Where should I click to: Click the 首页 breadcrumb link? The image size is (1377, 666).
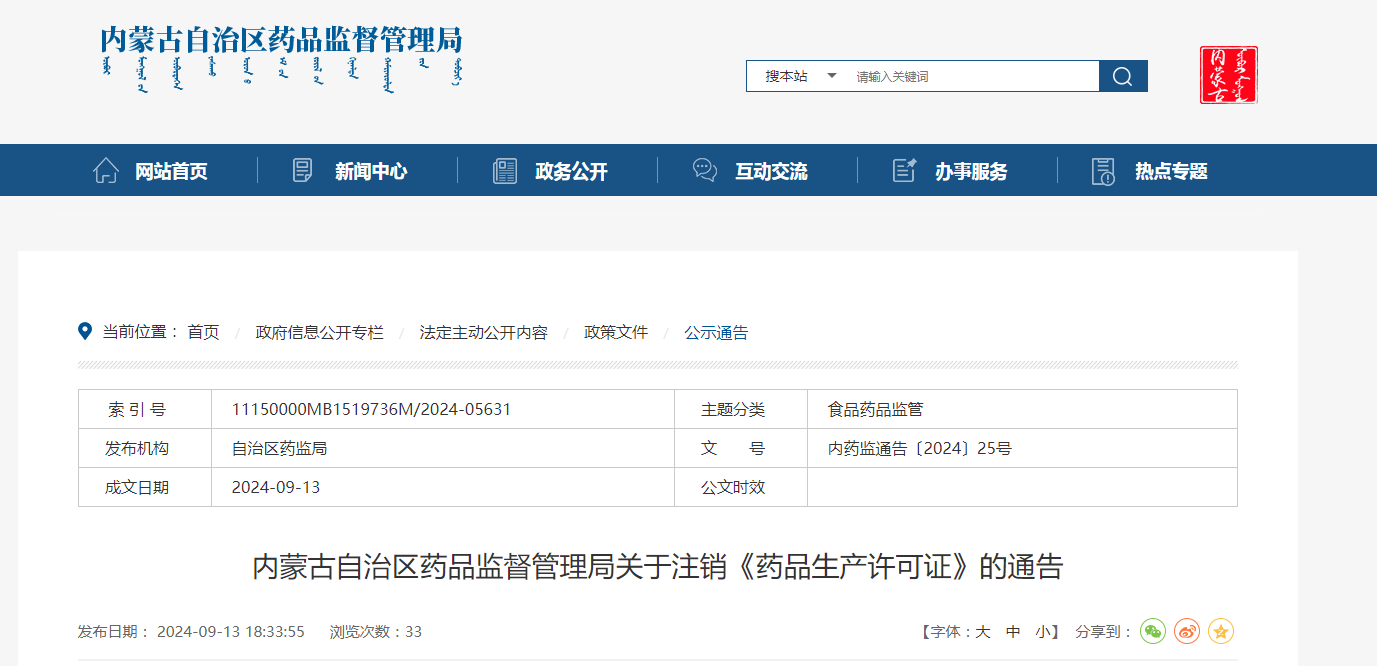pos(203,332)
